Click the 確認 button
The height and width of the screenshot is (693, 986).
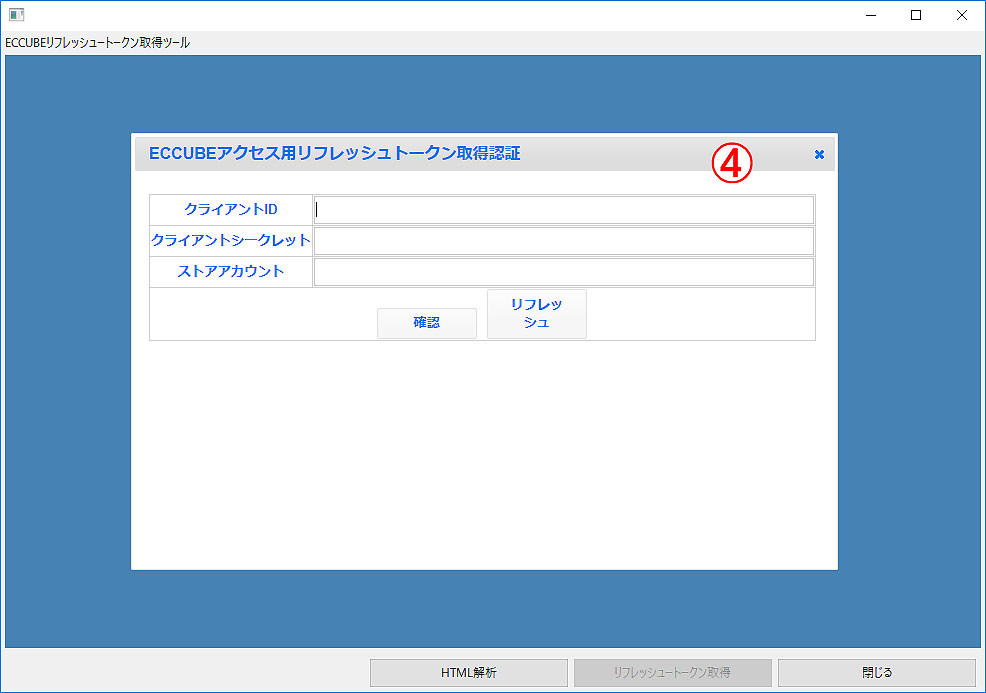[x=426, y=323]
